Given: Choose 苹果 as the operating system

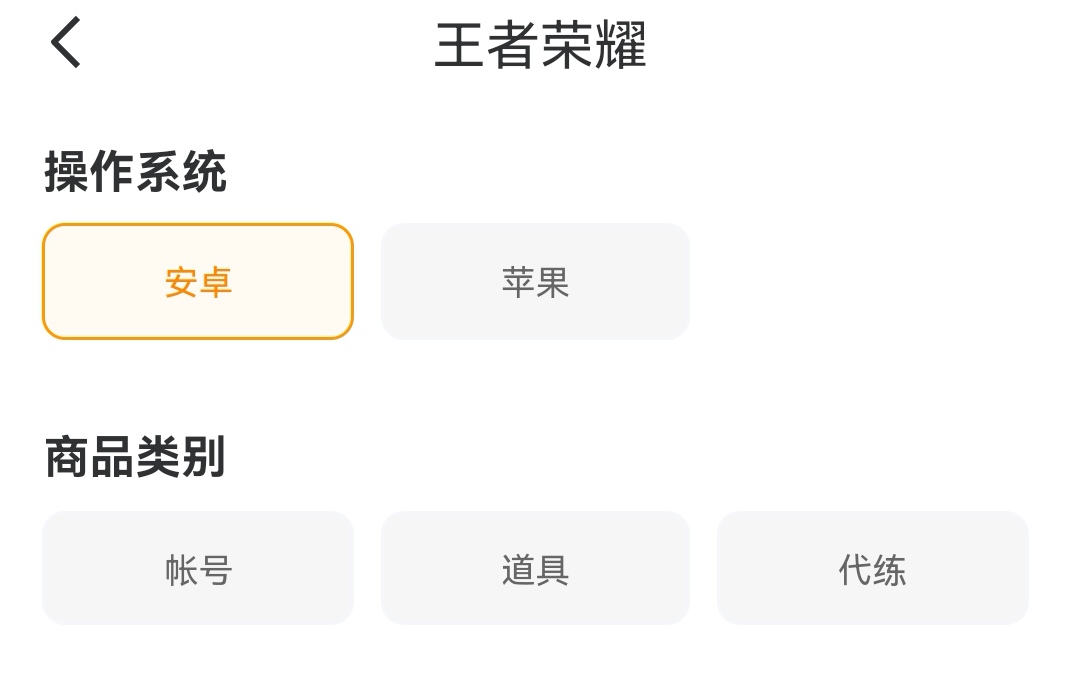Looking at the screenshot, I should click(x=535, y=282).
